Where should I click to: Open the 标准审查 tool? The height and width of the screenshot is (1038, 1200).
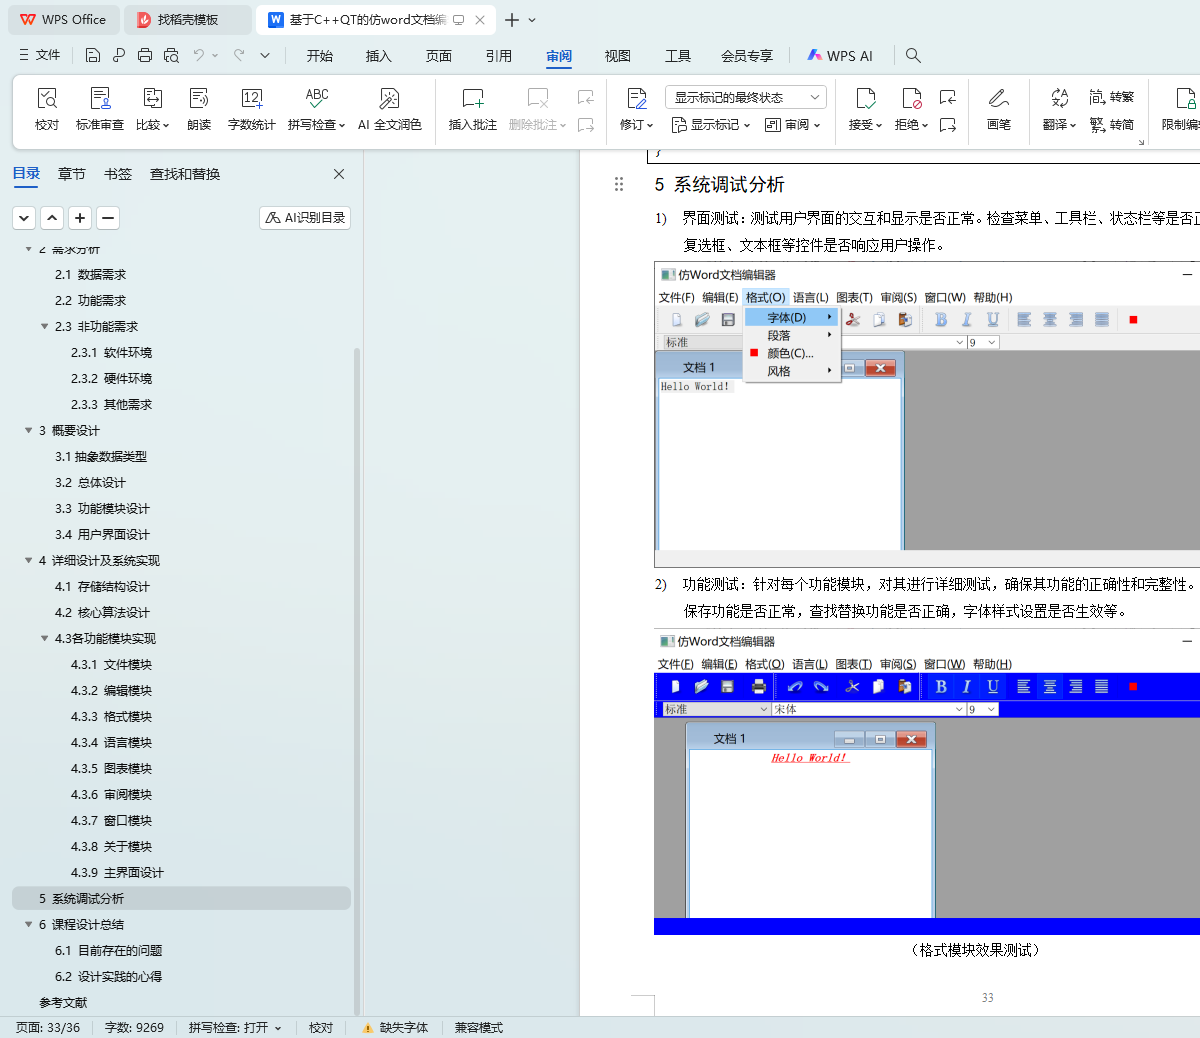point(100,109)
